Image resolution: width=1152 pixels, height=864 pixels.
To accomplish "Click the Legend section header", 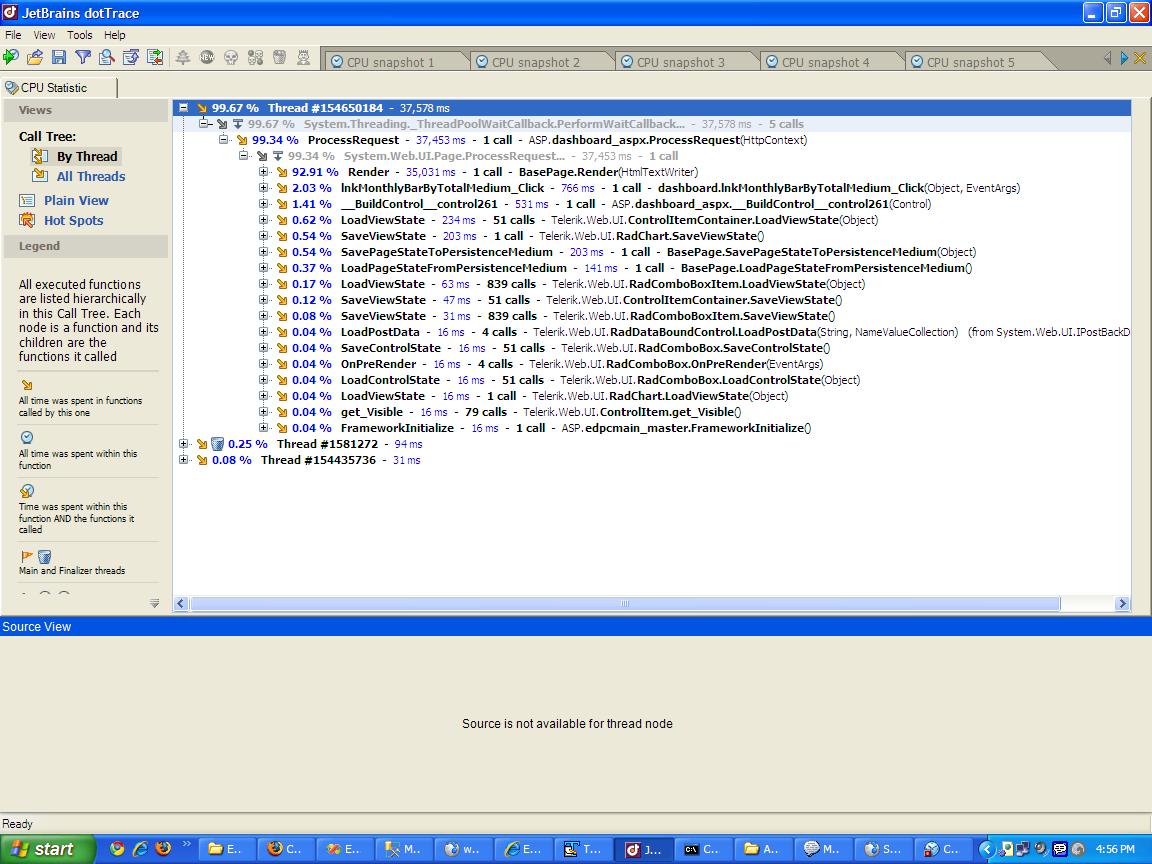I will click(x=85, y=246).
